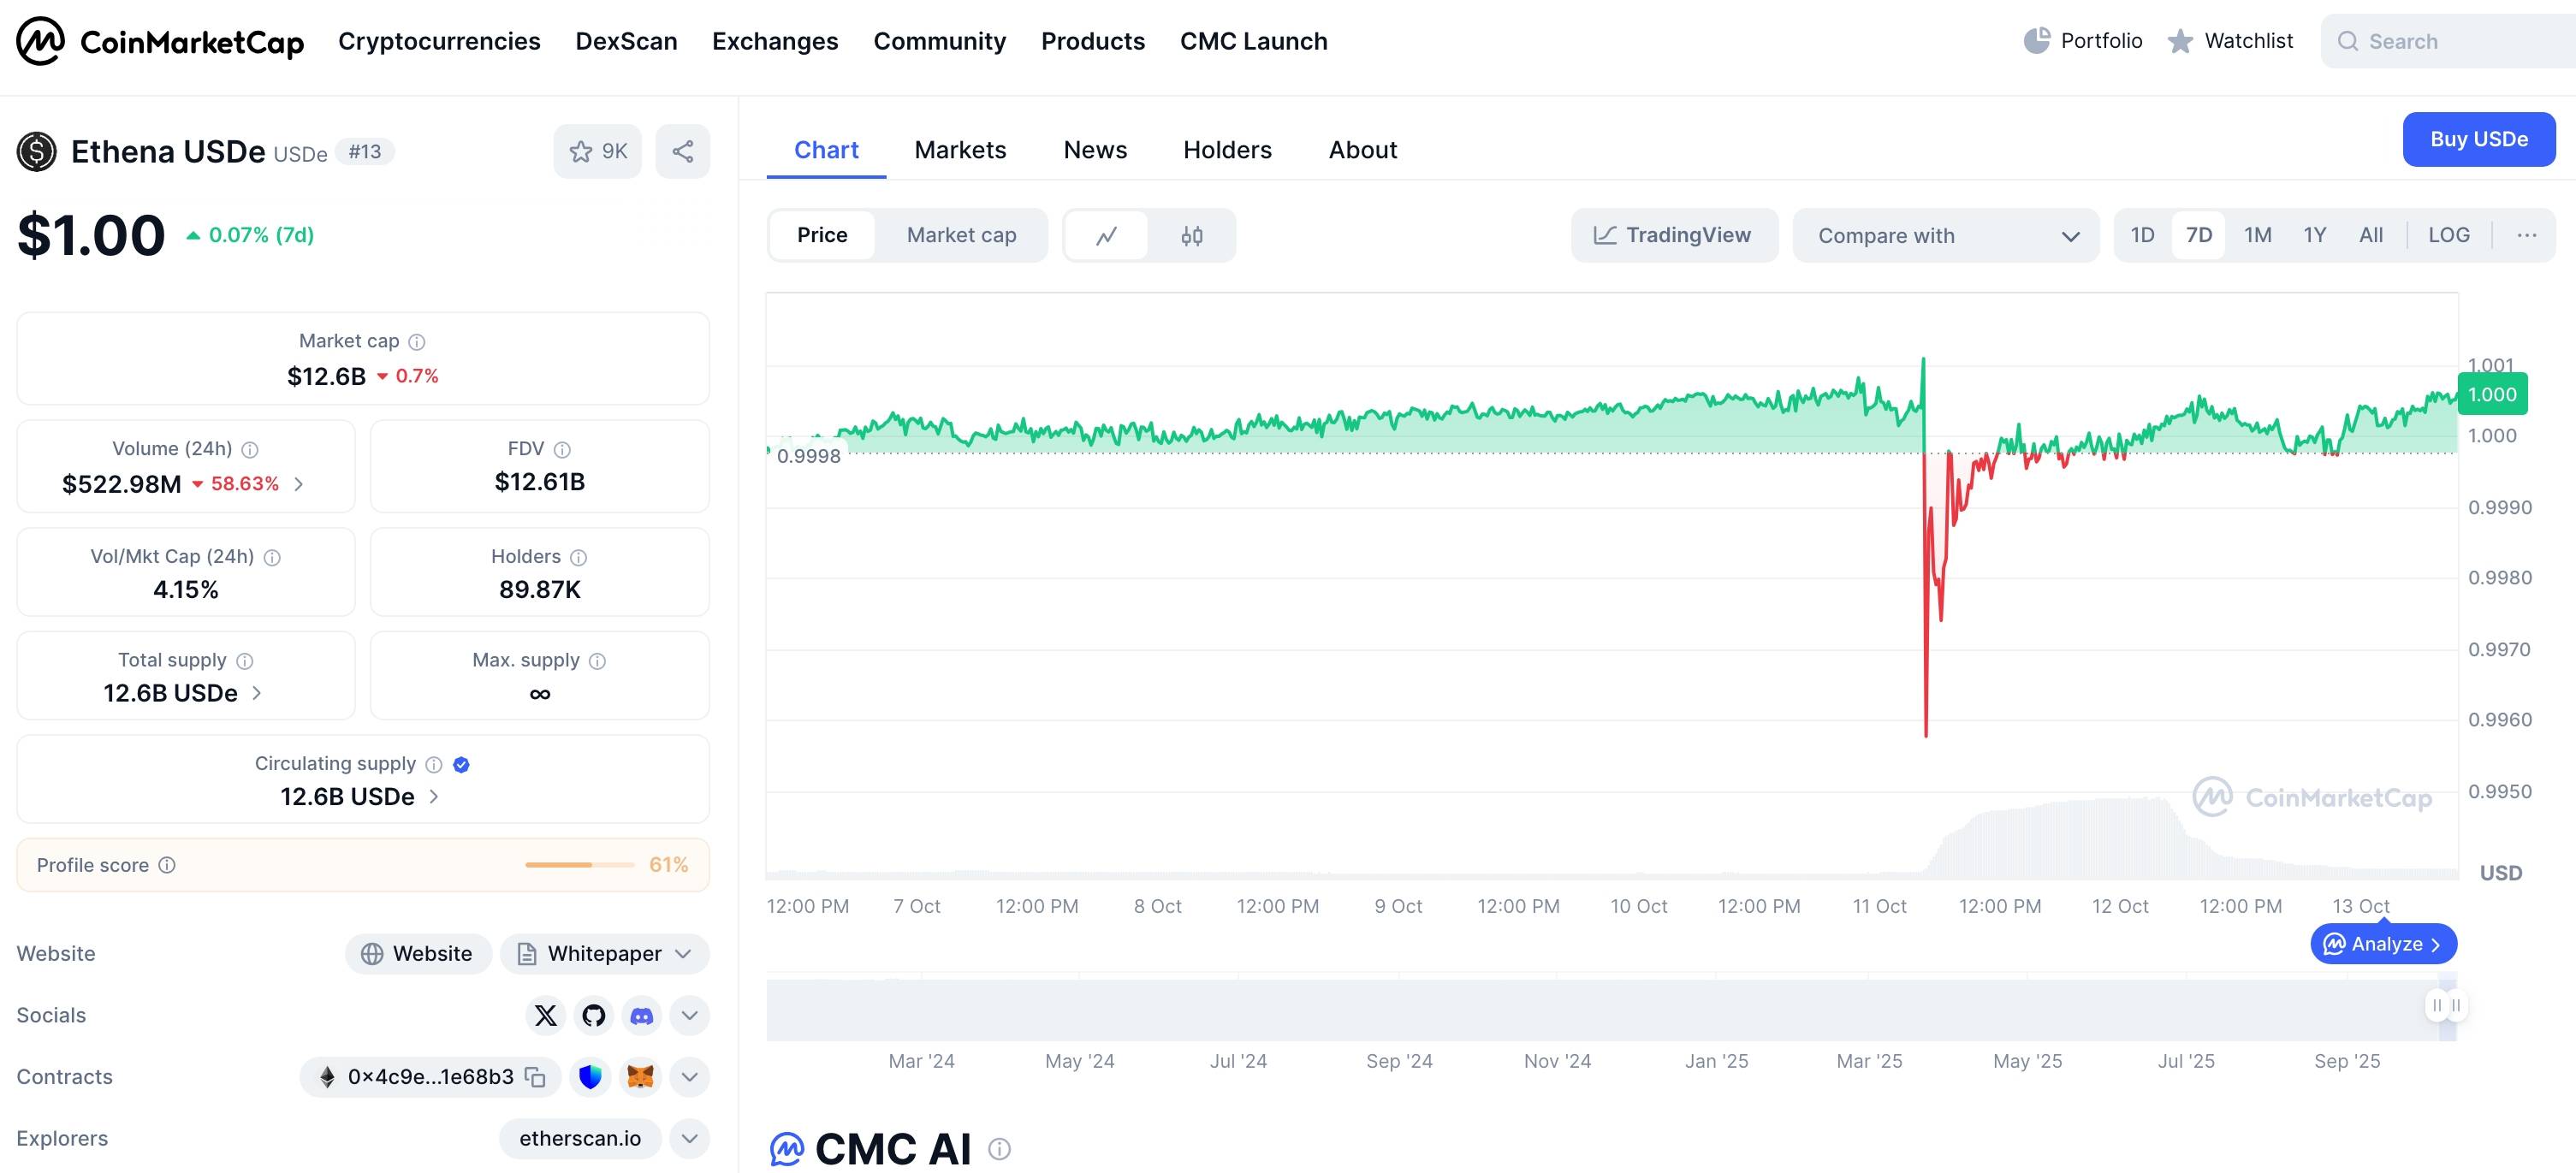This screenshot has height=1173, width=2576.
Task: Expand the Explorers list chevron
Action: pos(689,1138)
